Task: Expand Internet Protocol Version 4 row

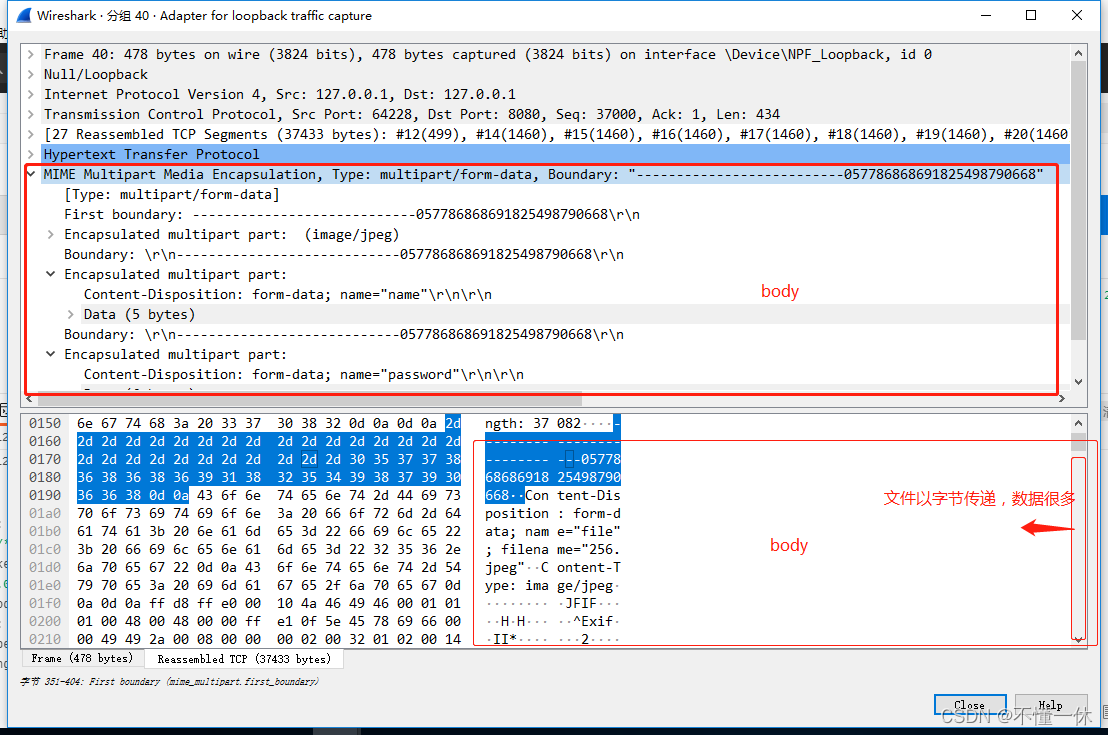Action: click(x=30, y=94)
